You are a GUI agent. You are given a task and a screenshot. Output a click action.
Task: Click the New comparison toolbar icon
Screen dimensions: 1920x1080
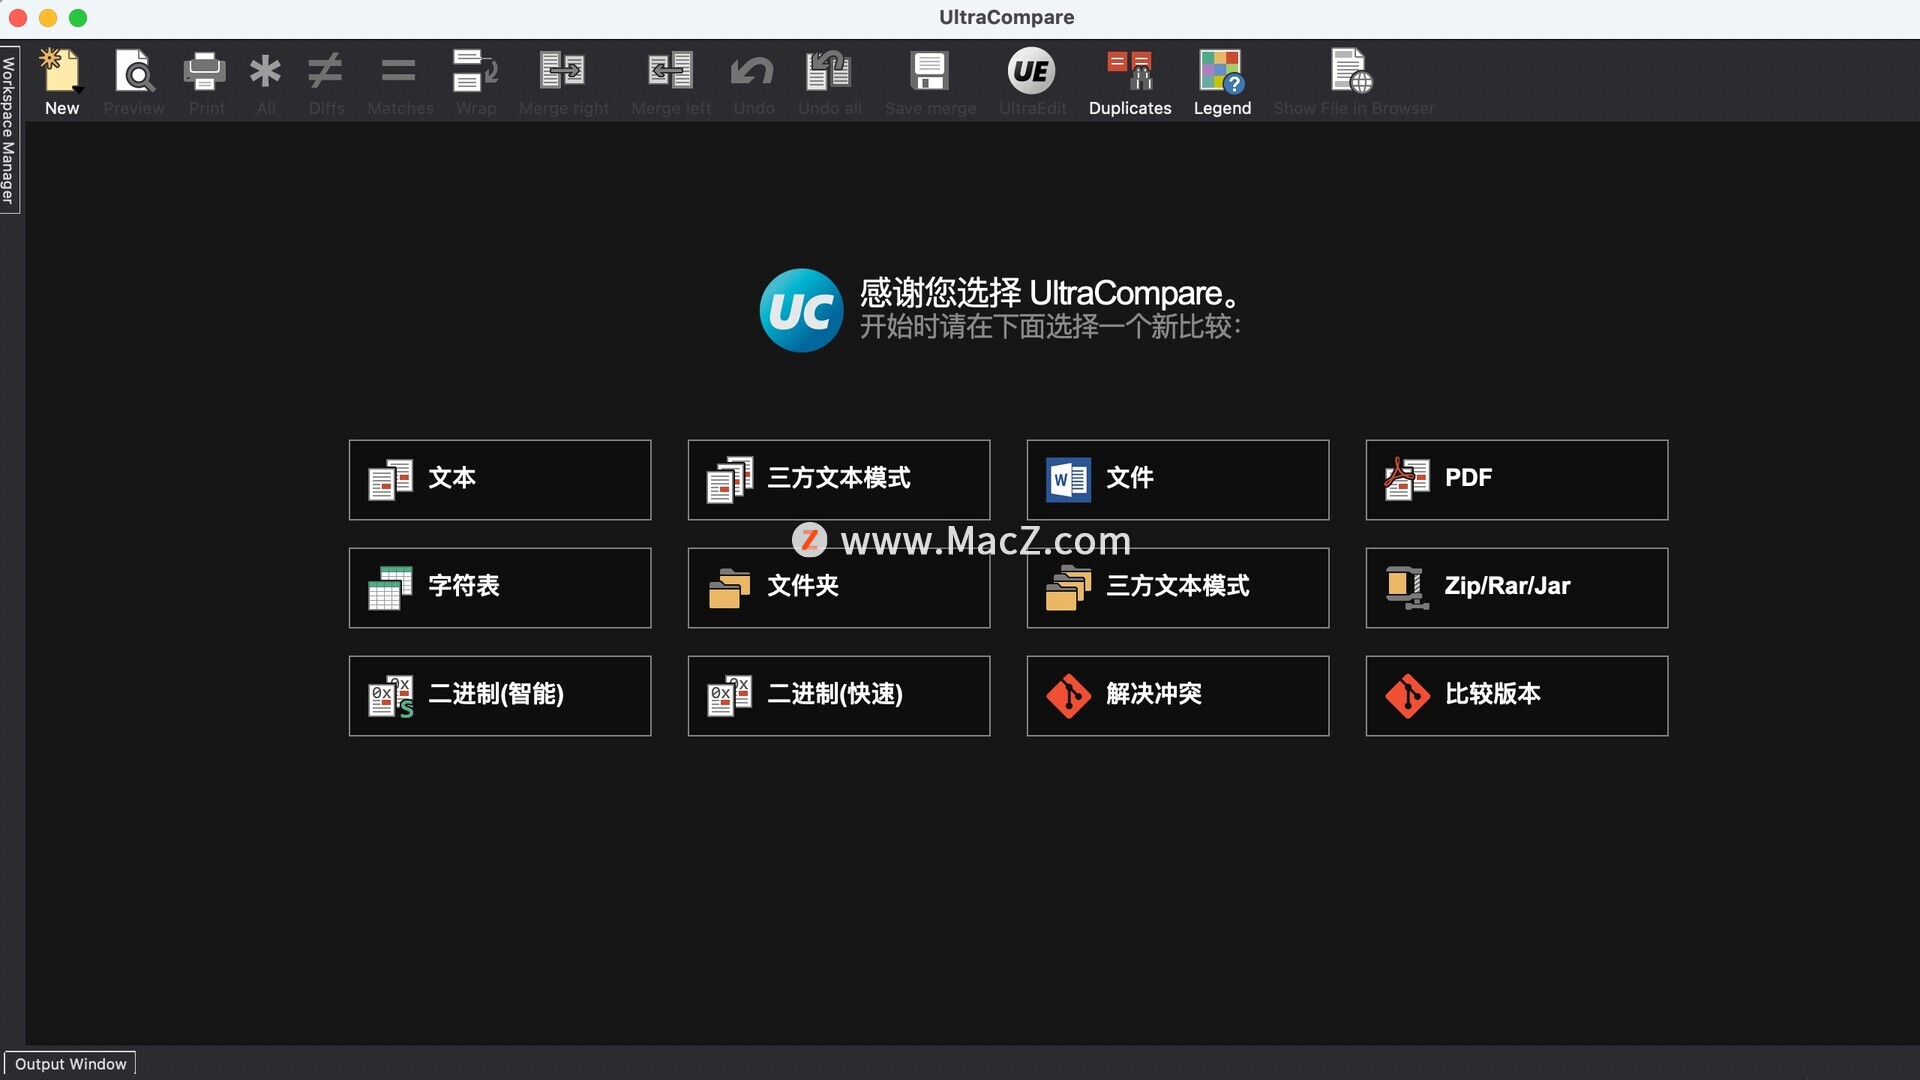60,72
